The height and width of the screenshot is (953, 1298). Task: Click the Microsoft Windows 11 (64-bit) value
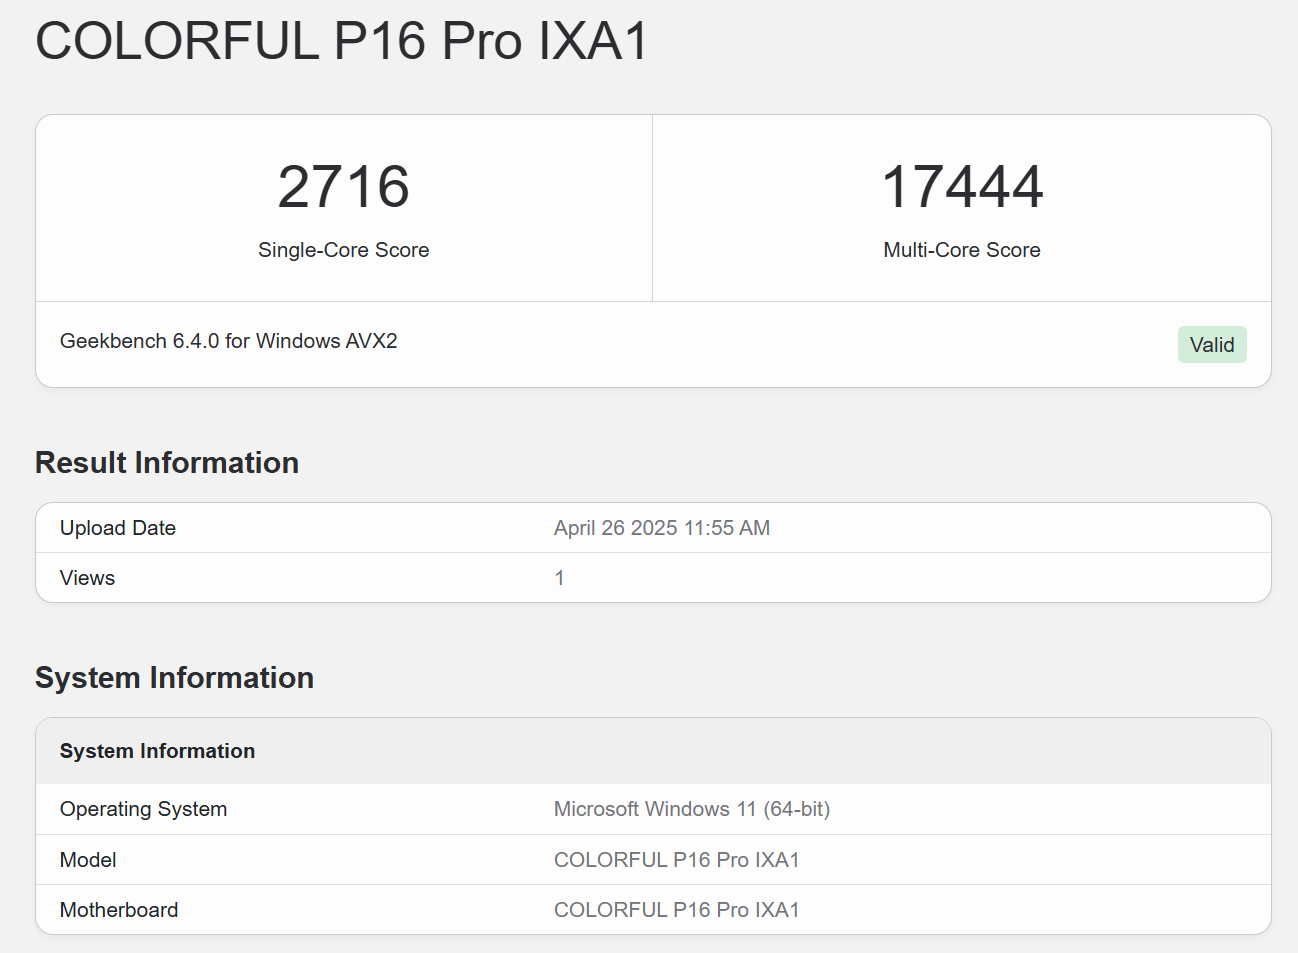tap(691, 809)
